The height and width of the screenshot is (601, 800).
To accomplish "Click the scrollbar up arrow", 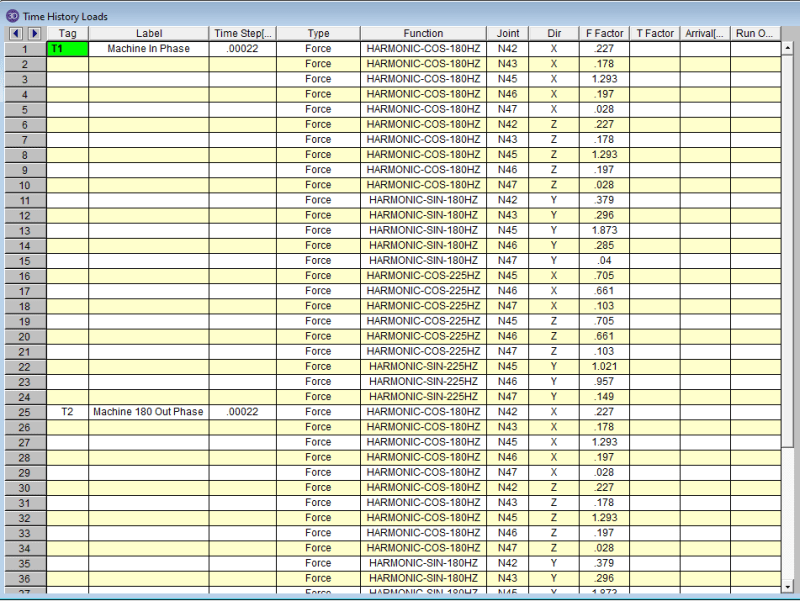I will point(787,48).
